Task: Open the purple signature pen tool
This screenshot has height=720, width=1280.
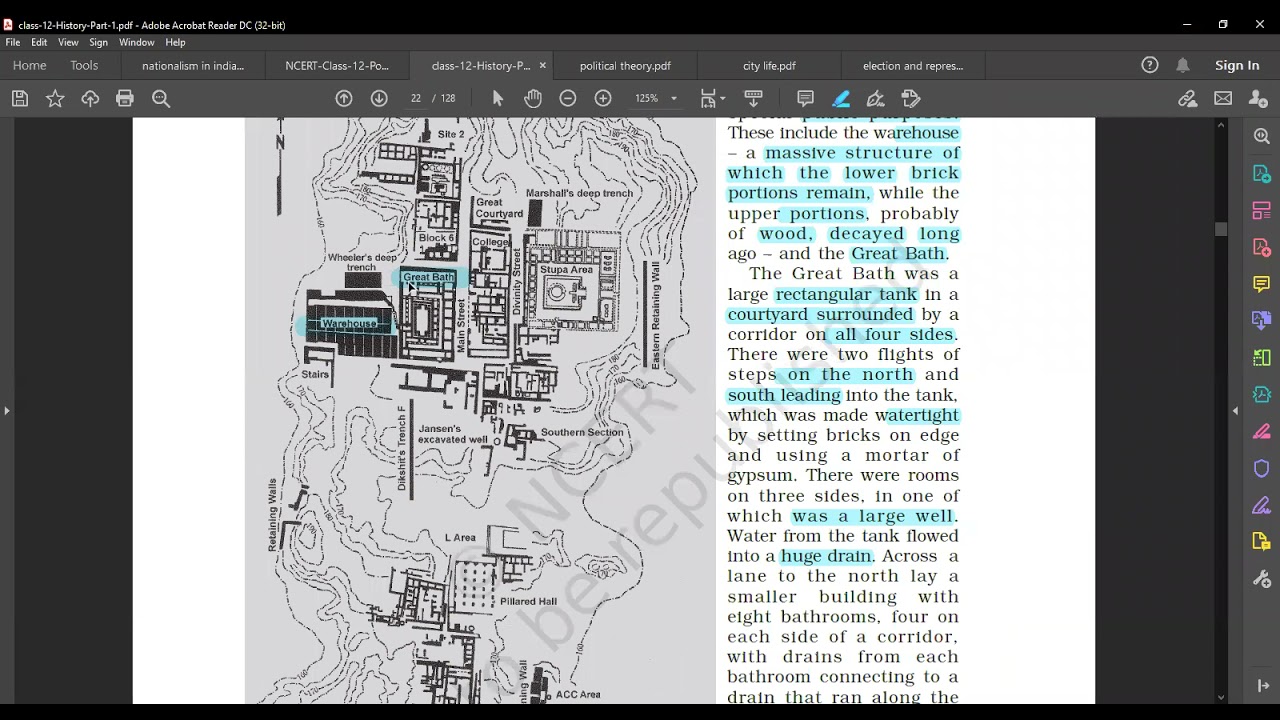Action: pyautogui.click(x=1262, y=505)
